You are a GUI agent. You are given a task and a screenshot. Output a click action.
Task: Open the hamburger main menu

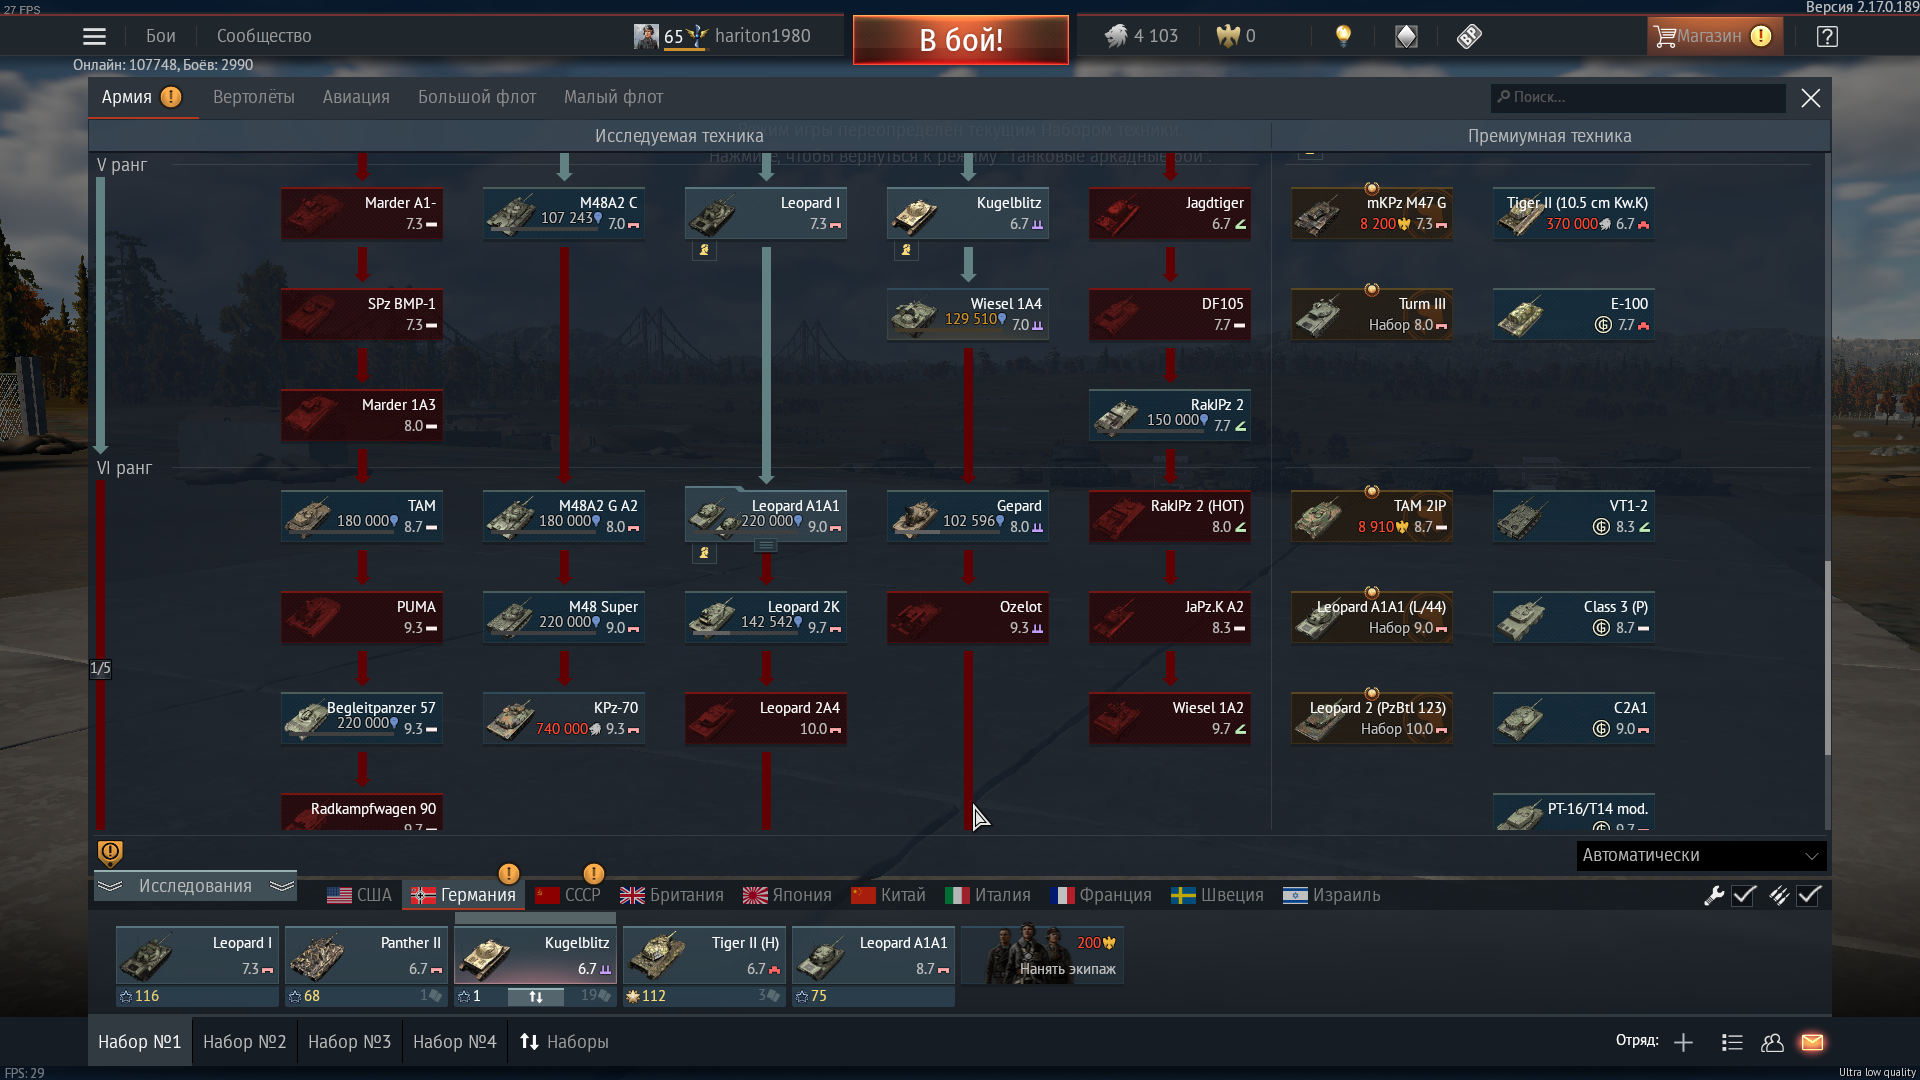pos(94,37)
